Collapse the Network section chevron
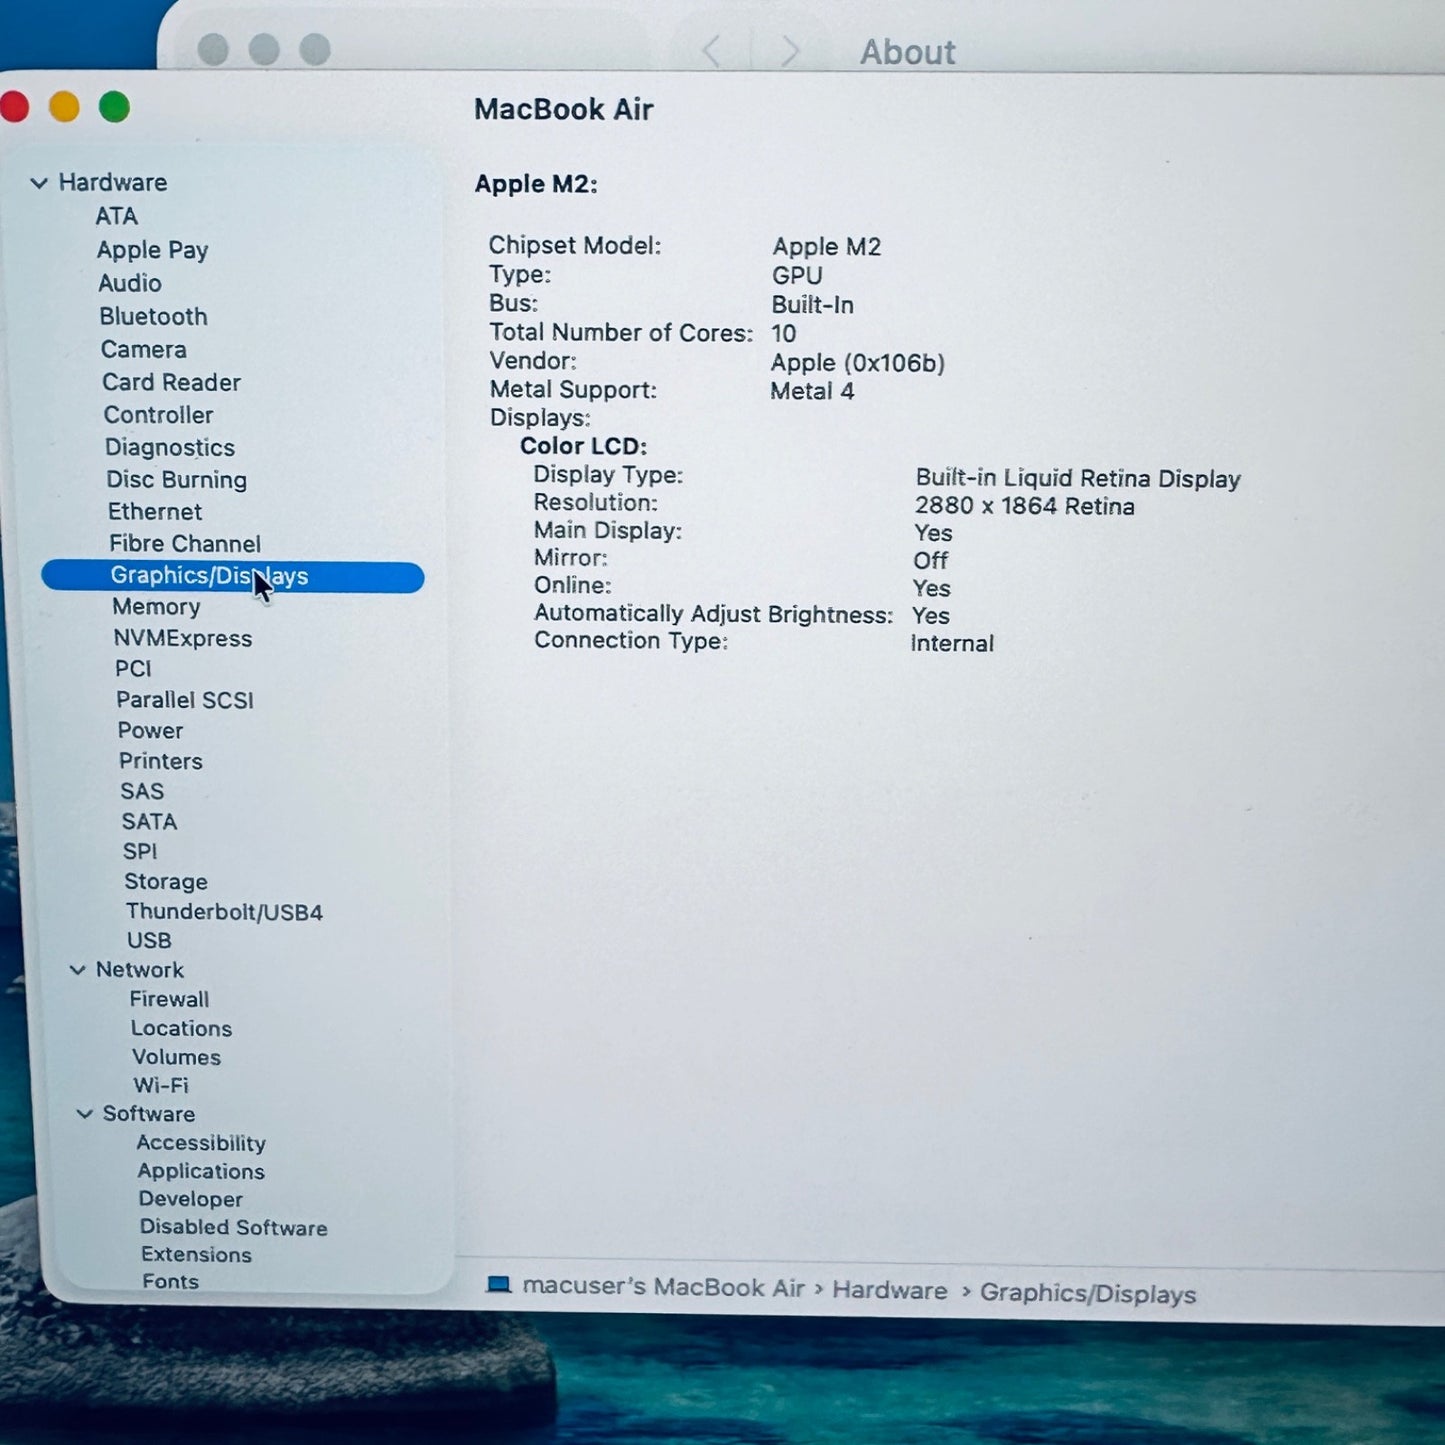The width and height of the screenshot is (1445, 1445). point(77,970)
